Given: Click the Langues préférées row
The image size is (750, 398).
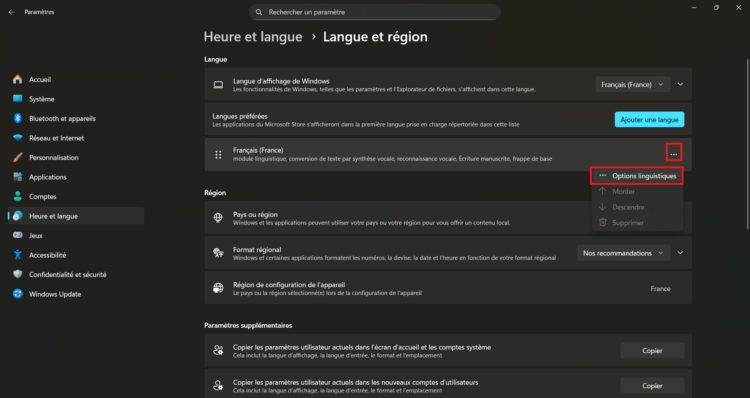Looking at the screenshot, I should (x=448, y=120).
